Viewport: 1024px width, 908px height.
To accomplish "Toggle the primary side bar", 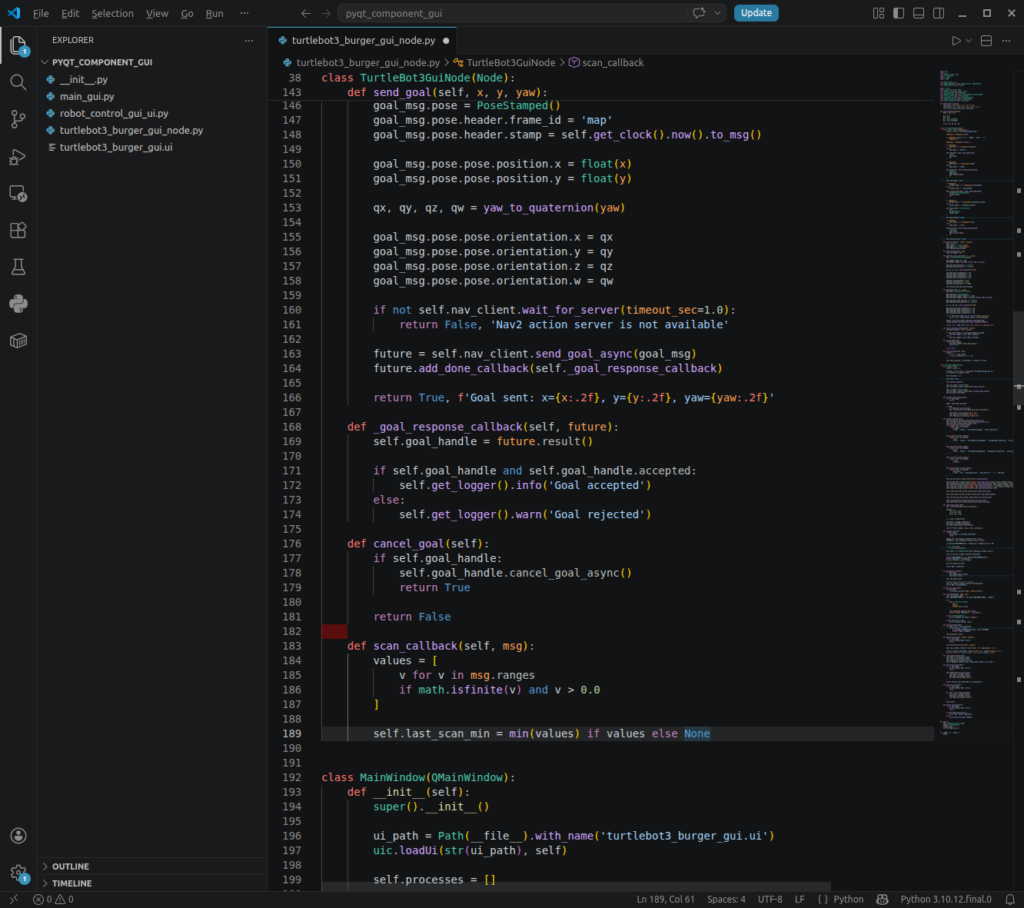I will click(x=899, y=13).
